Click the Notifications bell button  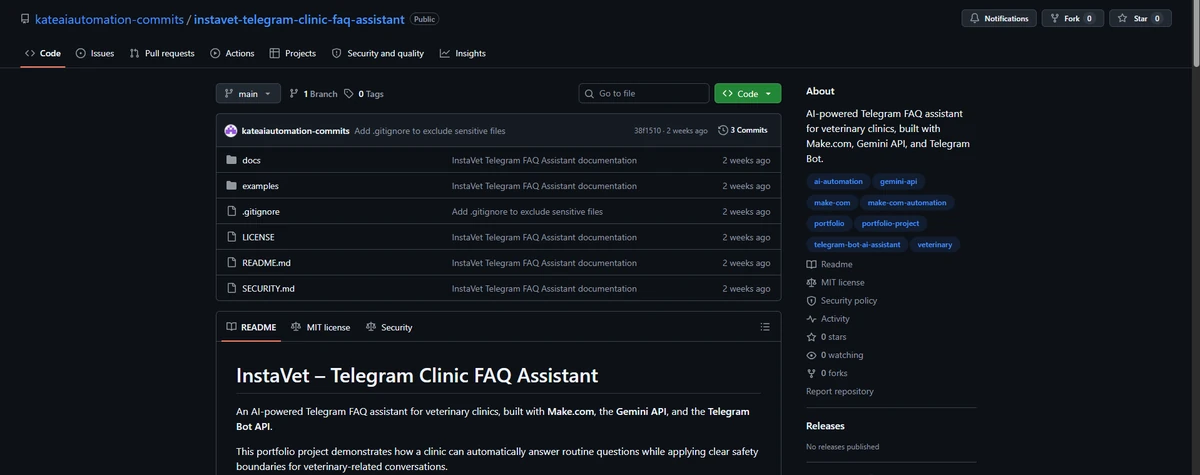999,18
